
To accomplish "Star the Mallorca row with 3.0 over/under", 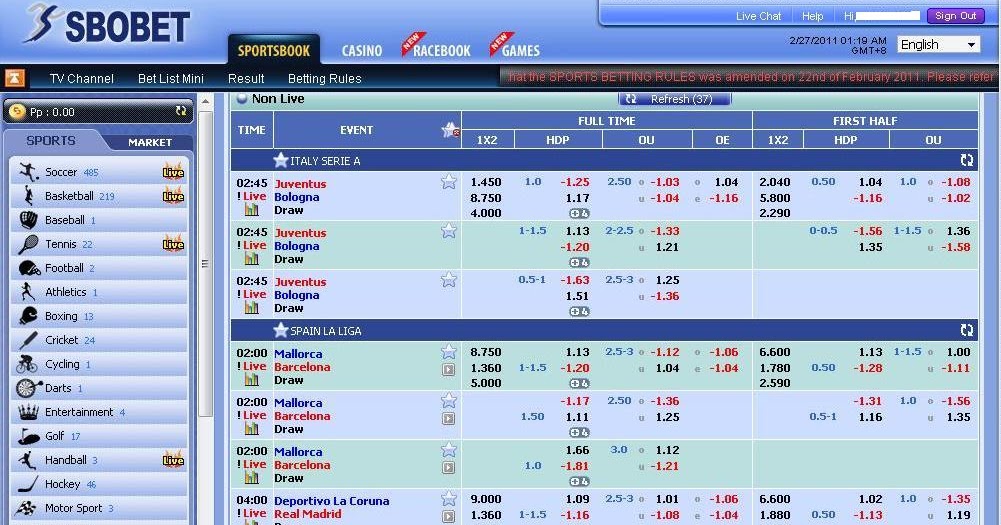I will pyautogui.click(x=449, y=450).
